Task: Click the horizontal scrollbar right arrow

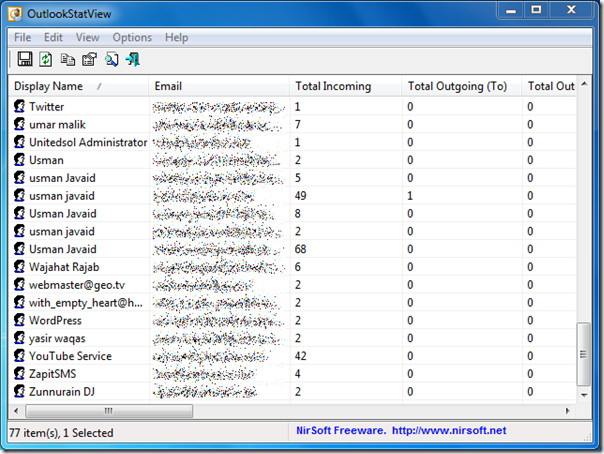Action: coord(568,411)
